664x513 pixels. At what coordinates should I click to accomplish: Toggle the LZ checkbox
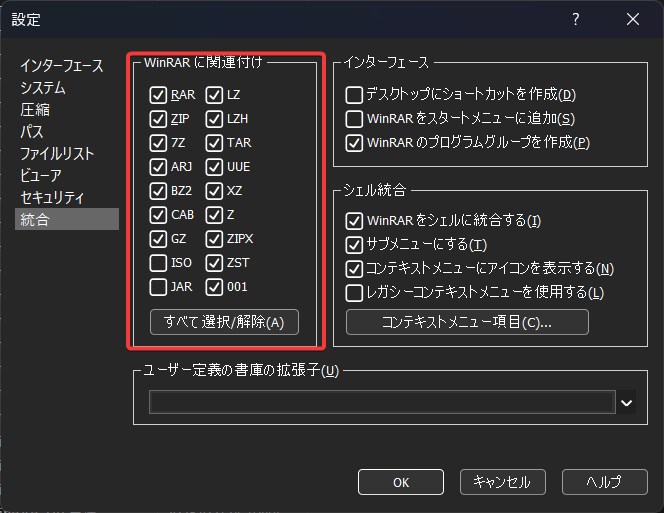point(214,95)
